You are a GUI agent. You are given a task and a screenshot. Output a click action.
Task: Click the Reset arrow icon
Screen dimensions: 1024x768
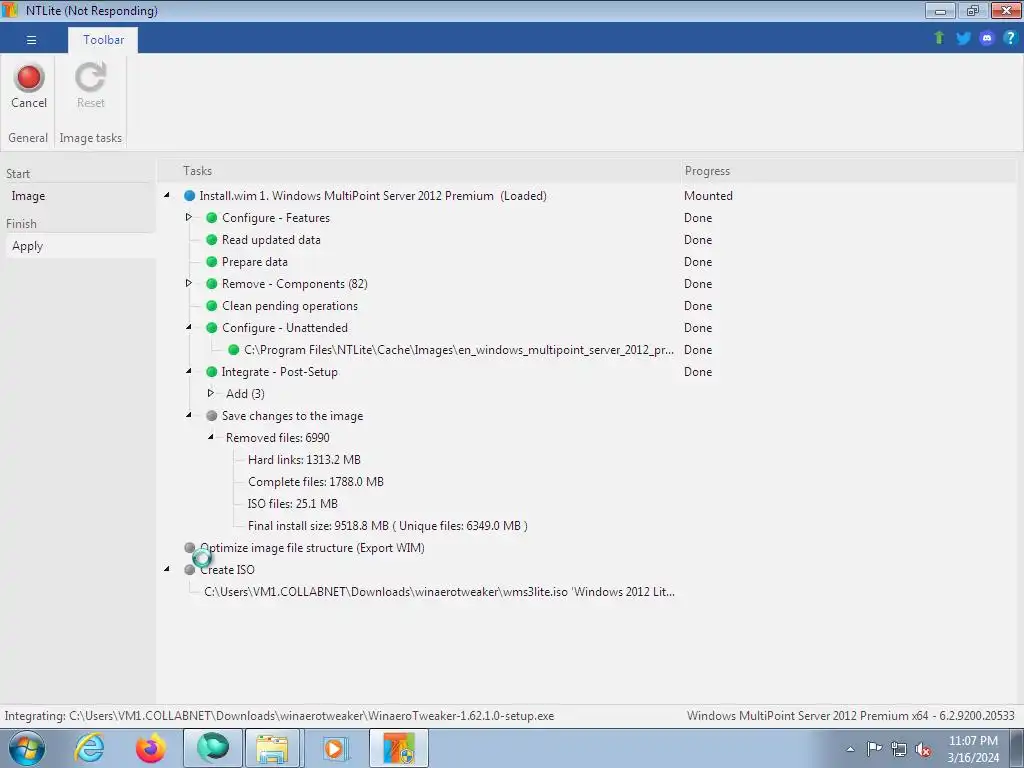click(90, 78)
